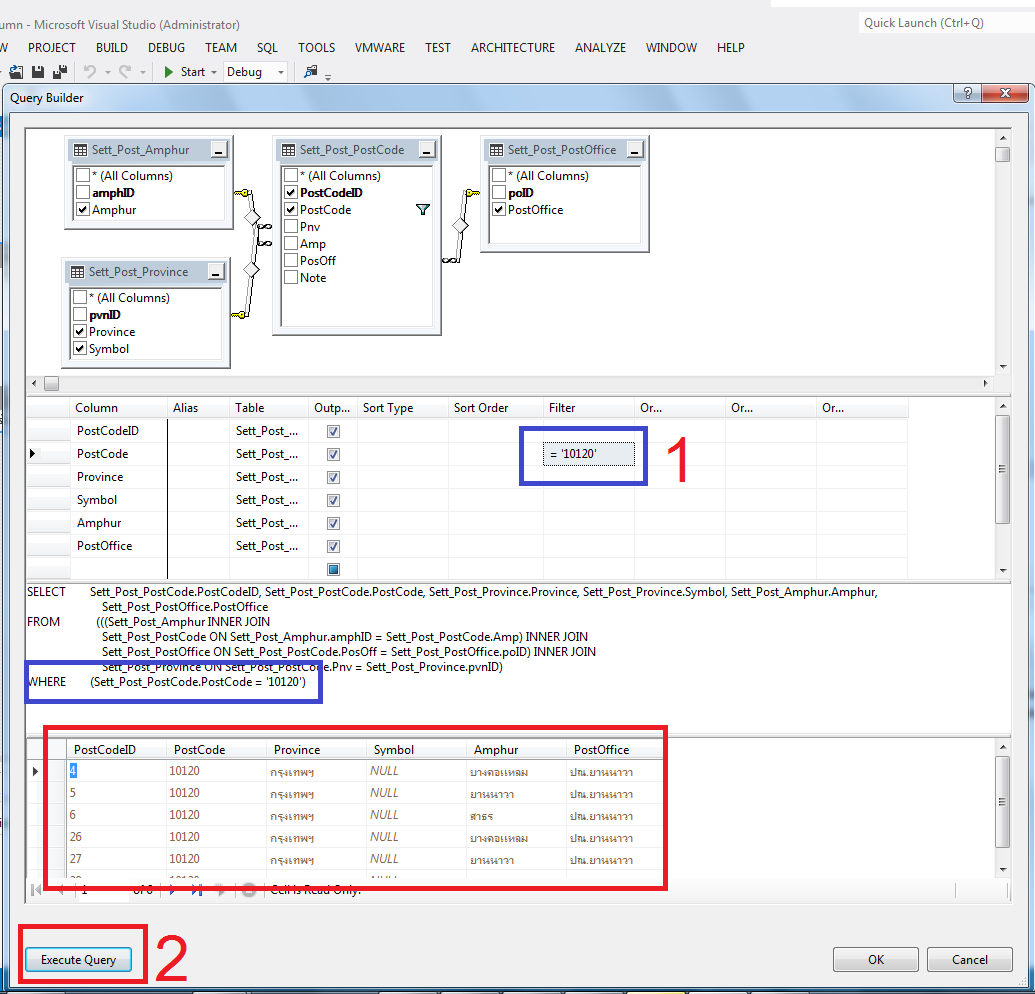Open the Debug configuration dropdown
This screenshot has height=994, width=1035.
(x=280, y=72)
